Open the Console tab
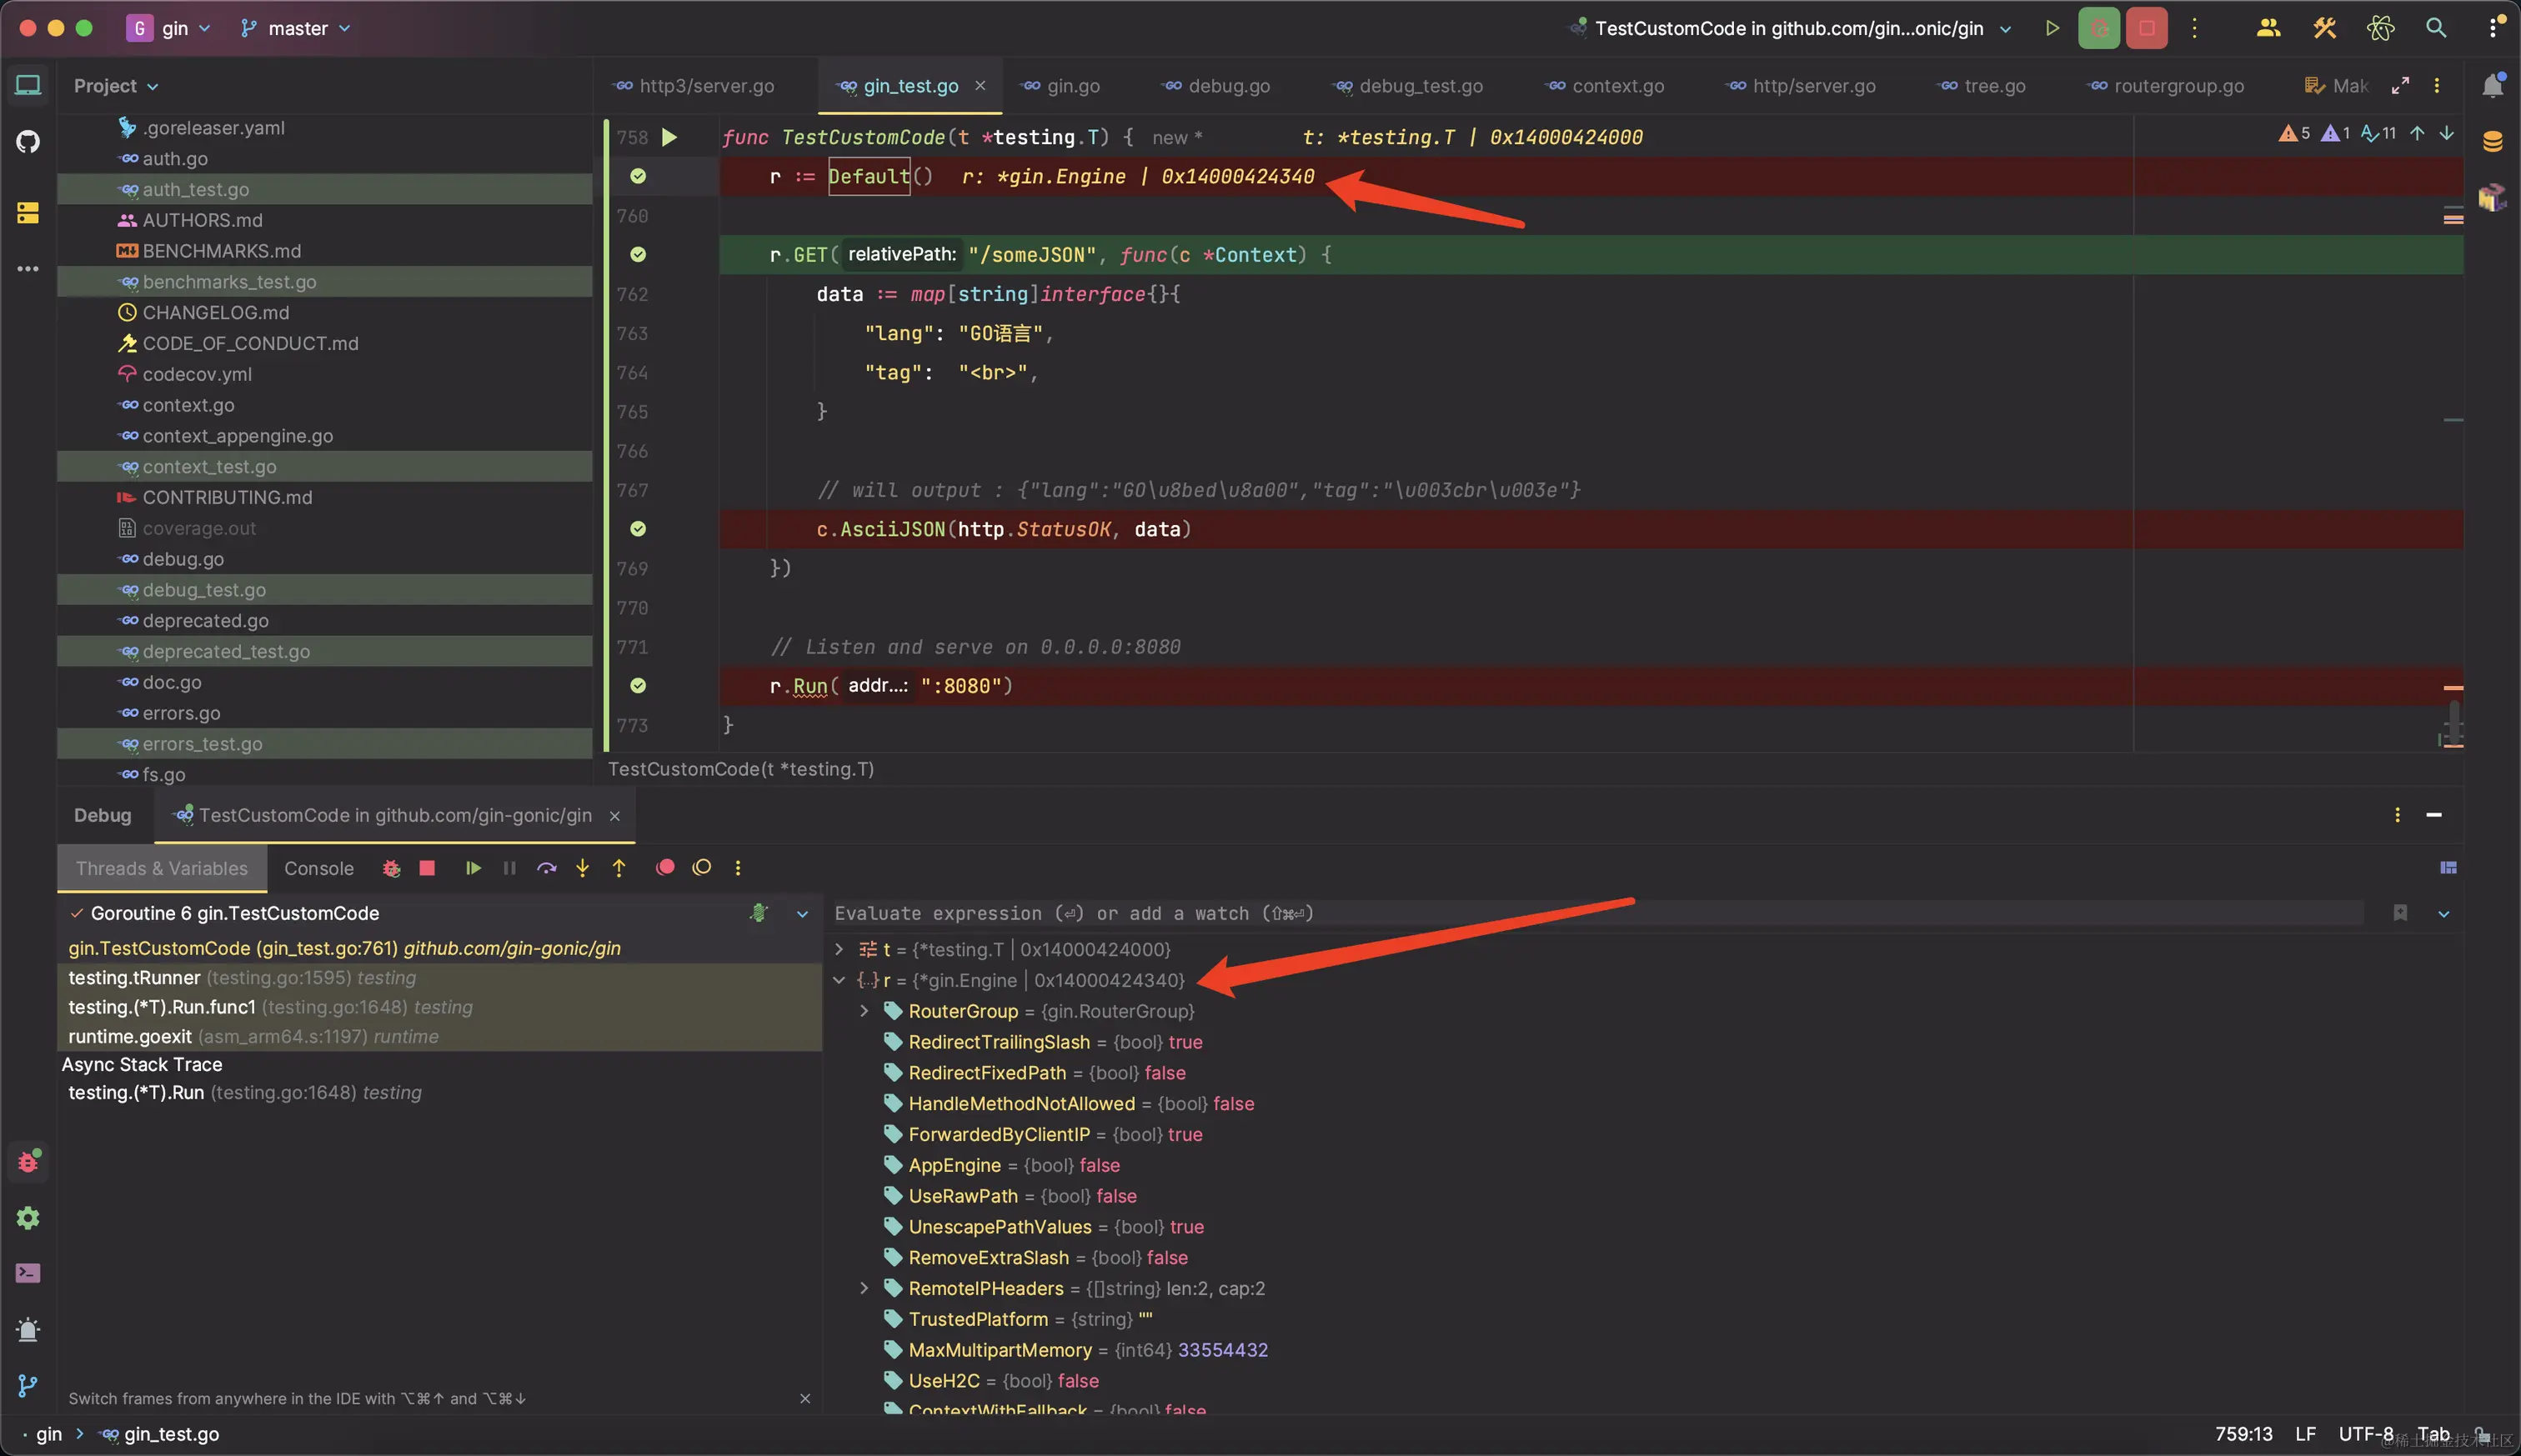 coord(319,868)
